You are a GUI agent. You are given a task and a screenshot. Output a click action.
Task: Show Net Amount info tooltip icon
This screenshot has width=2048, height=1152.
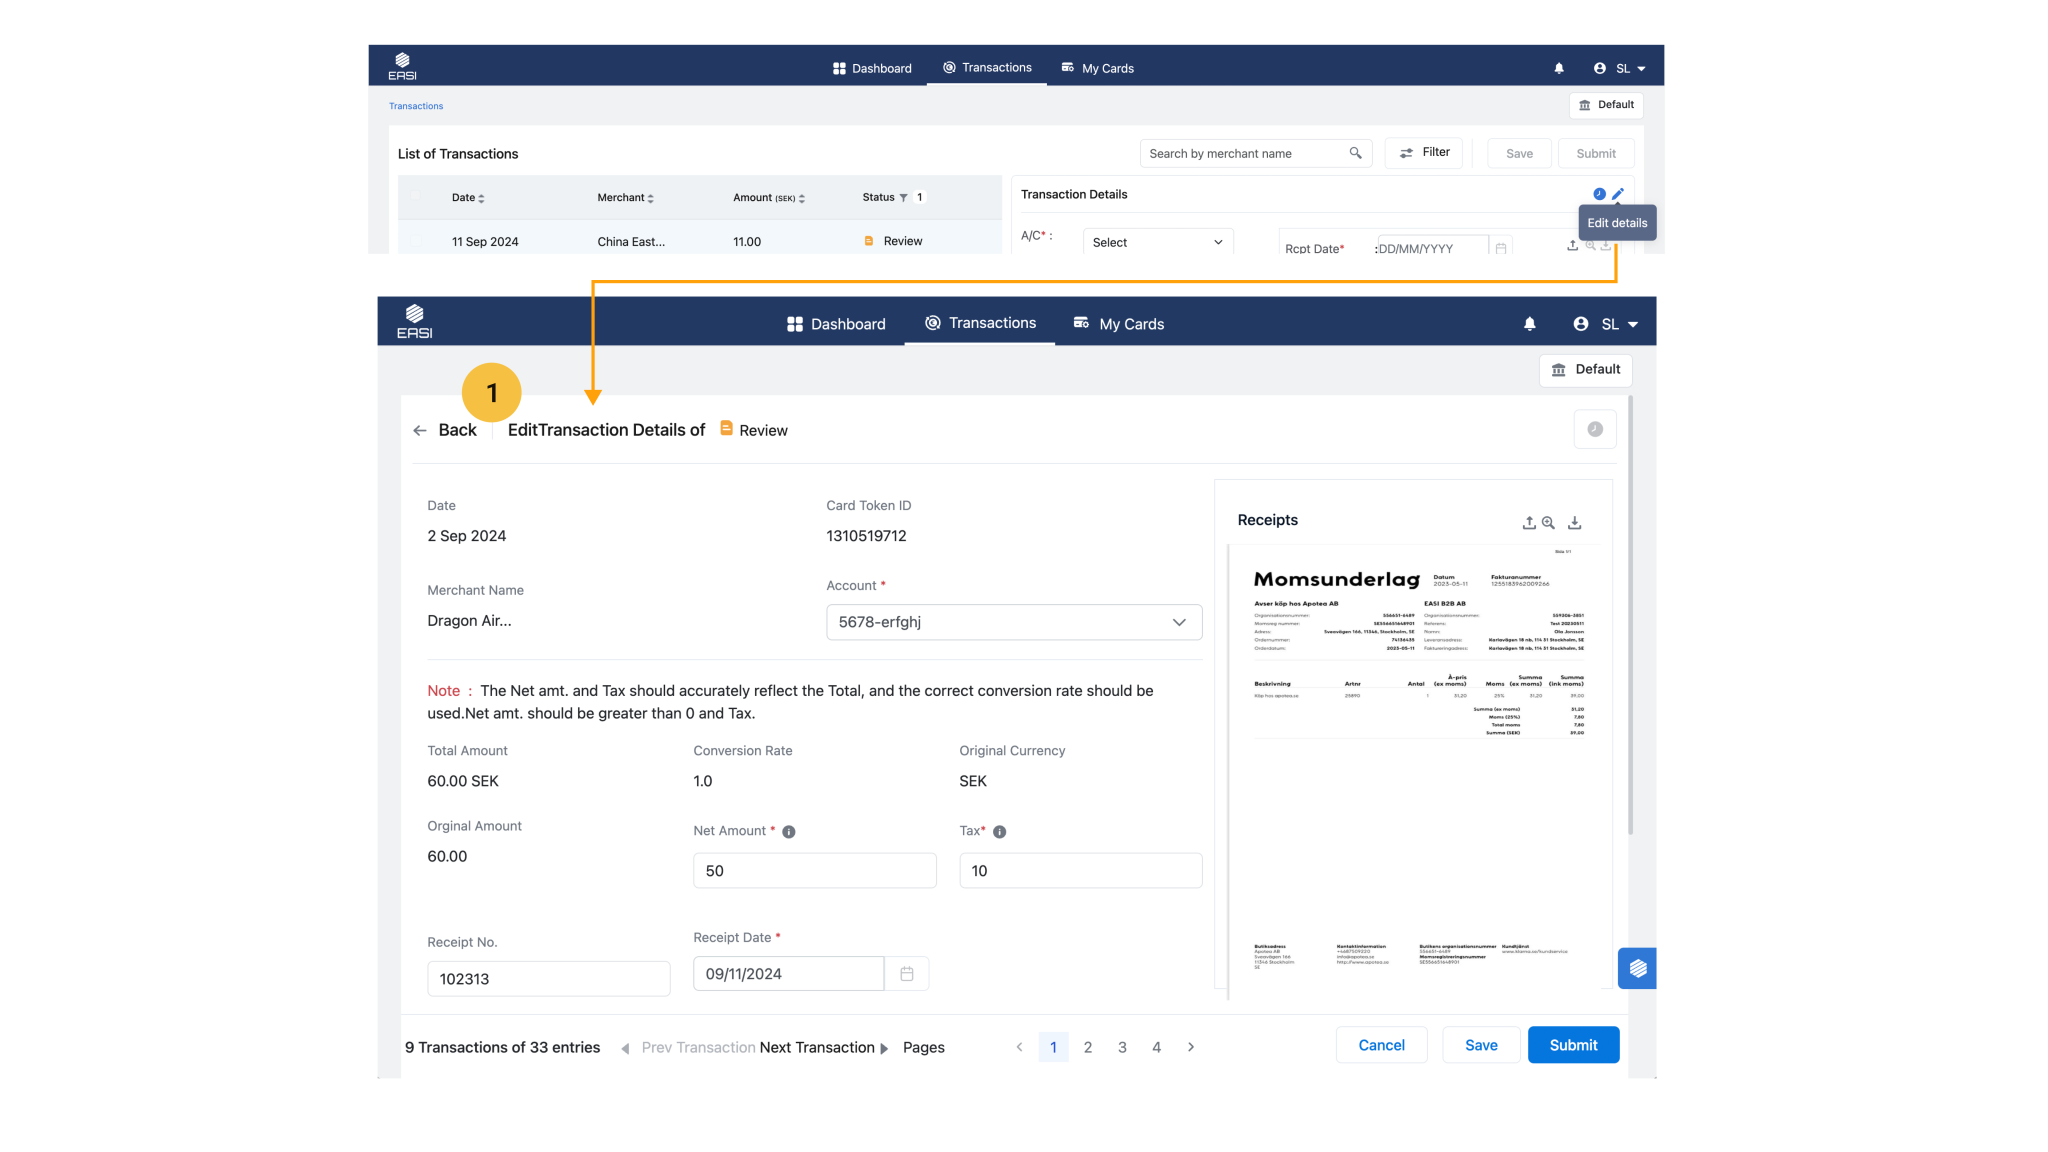789,832
